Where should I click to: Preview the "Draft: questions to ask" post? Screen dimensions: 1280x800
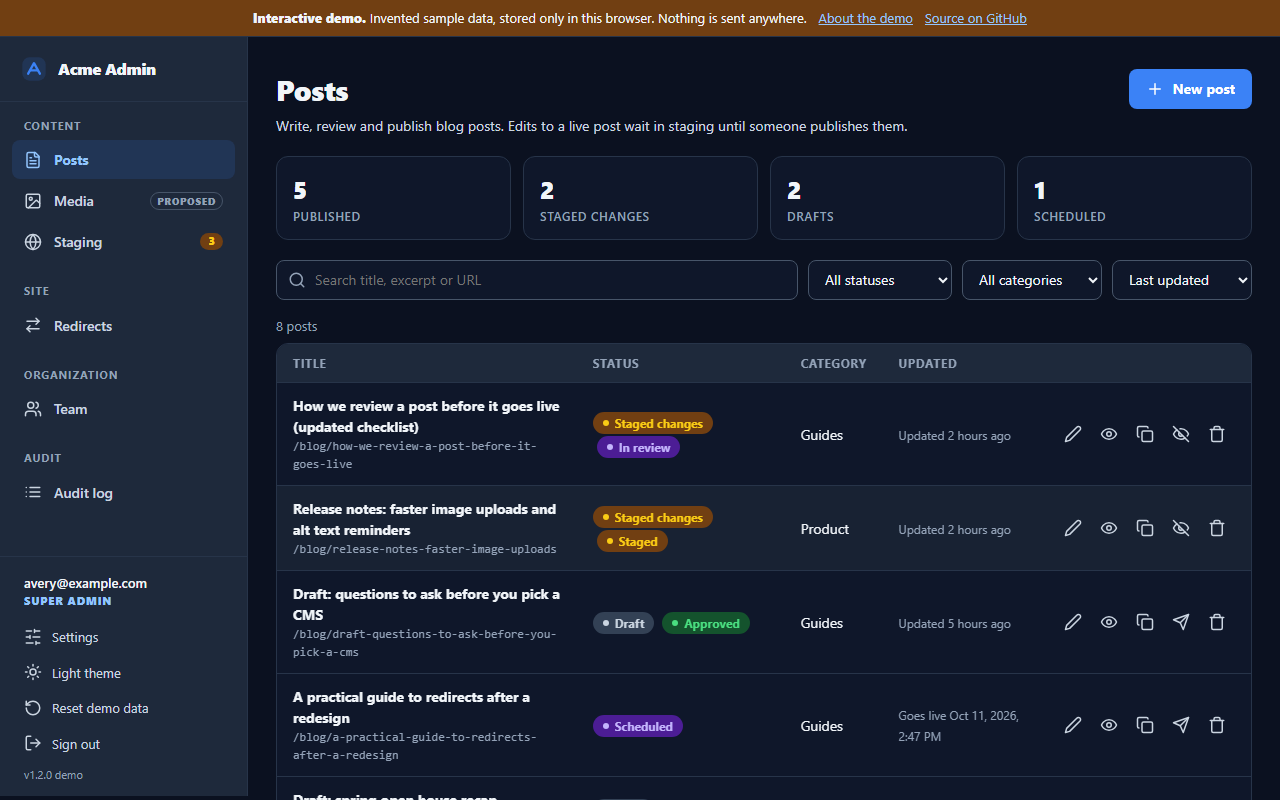coord(1109,622)
